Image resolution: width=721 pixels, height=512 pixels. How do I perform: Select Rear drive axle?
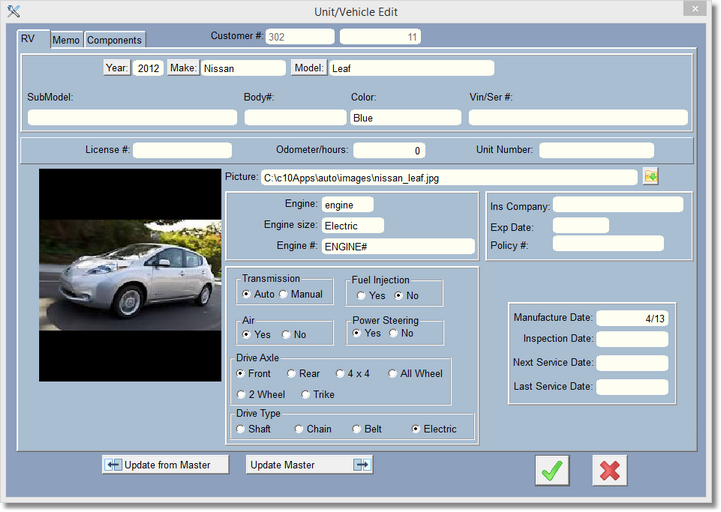point(291,374)
